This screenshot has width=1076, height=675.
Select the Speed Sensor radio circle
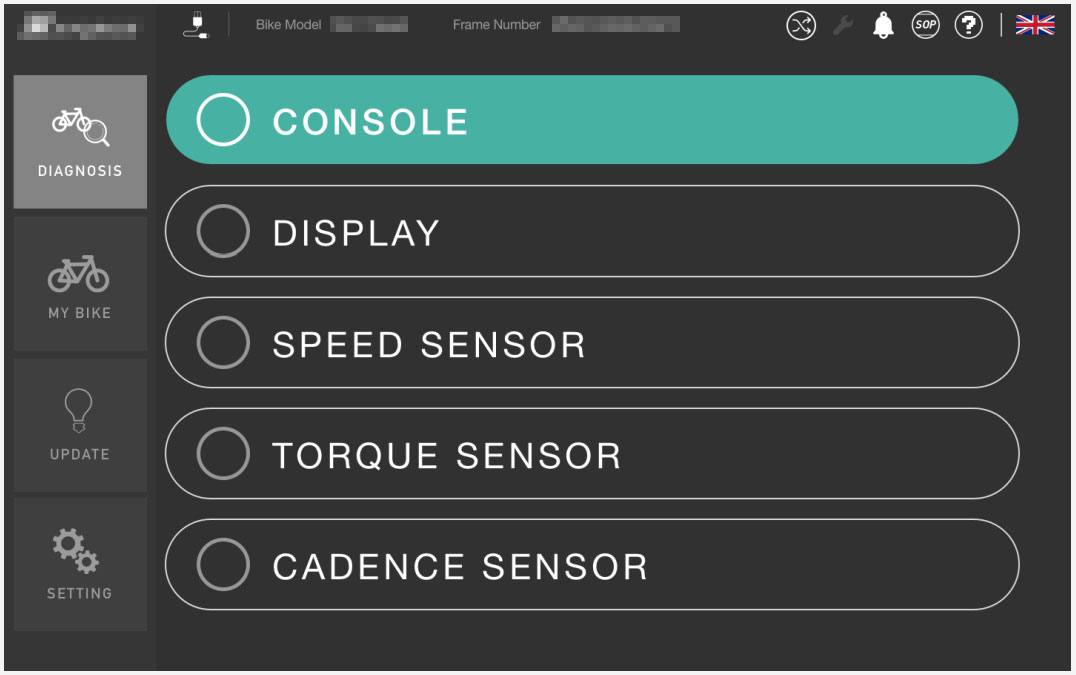point(222,343)
